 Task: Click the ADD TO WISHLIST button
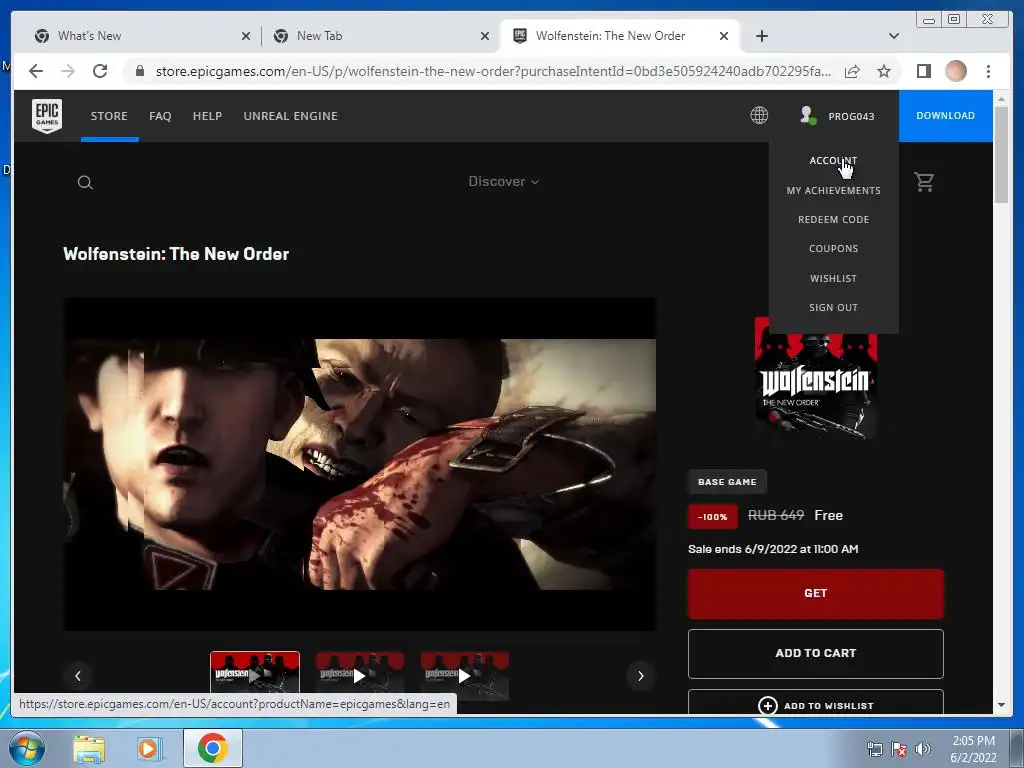[816, 703]
